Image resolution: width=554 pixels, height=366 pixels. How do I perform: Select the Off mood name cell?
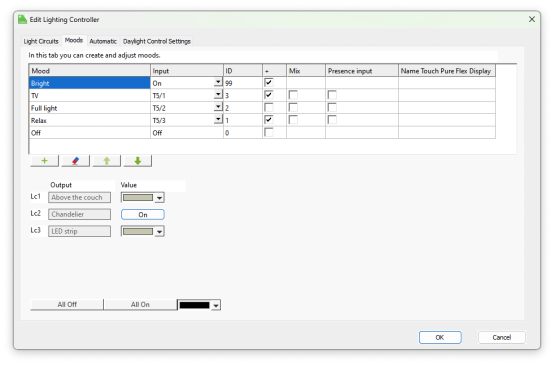coord(90,132)
